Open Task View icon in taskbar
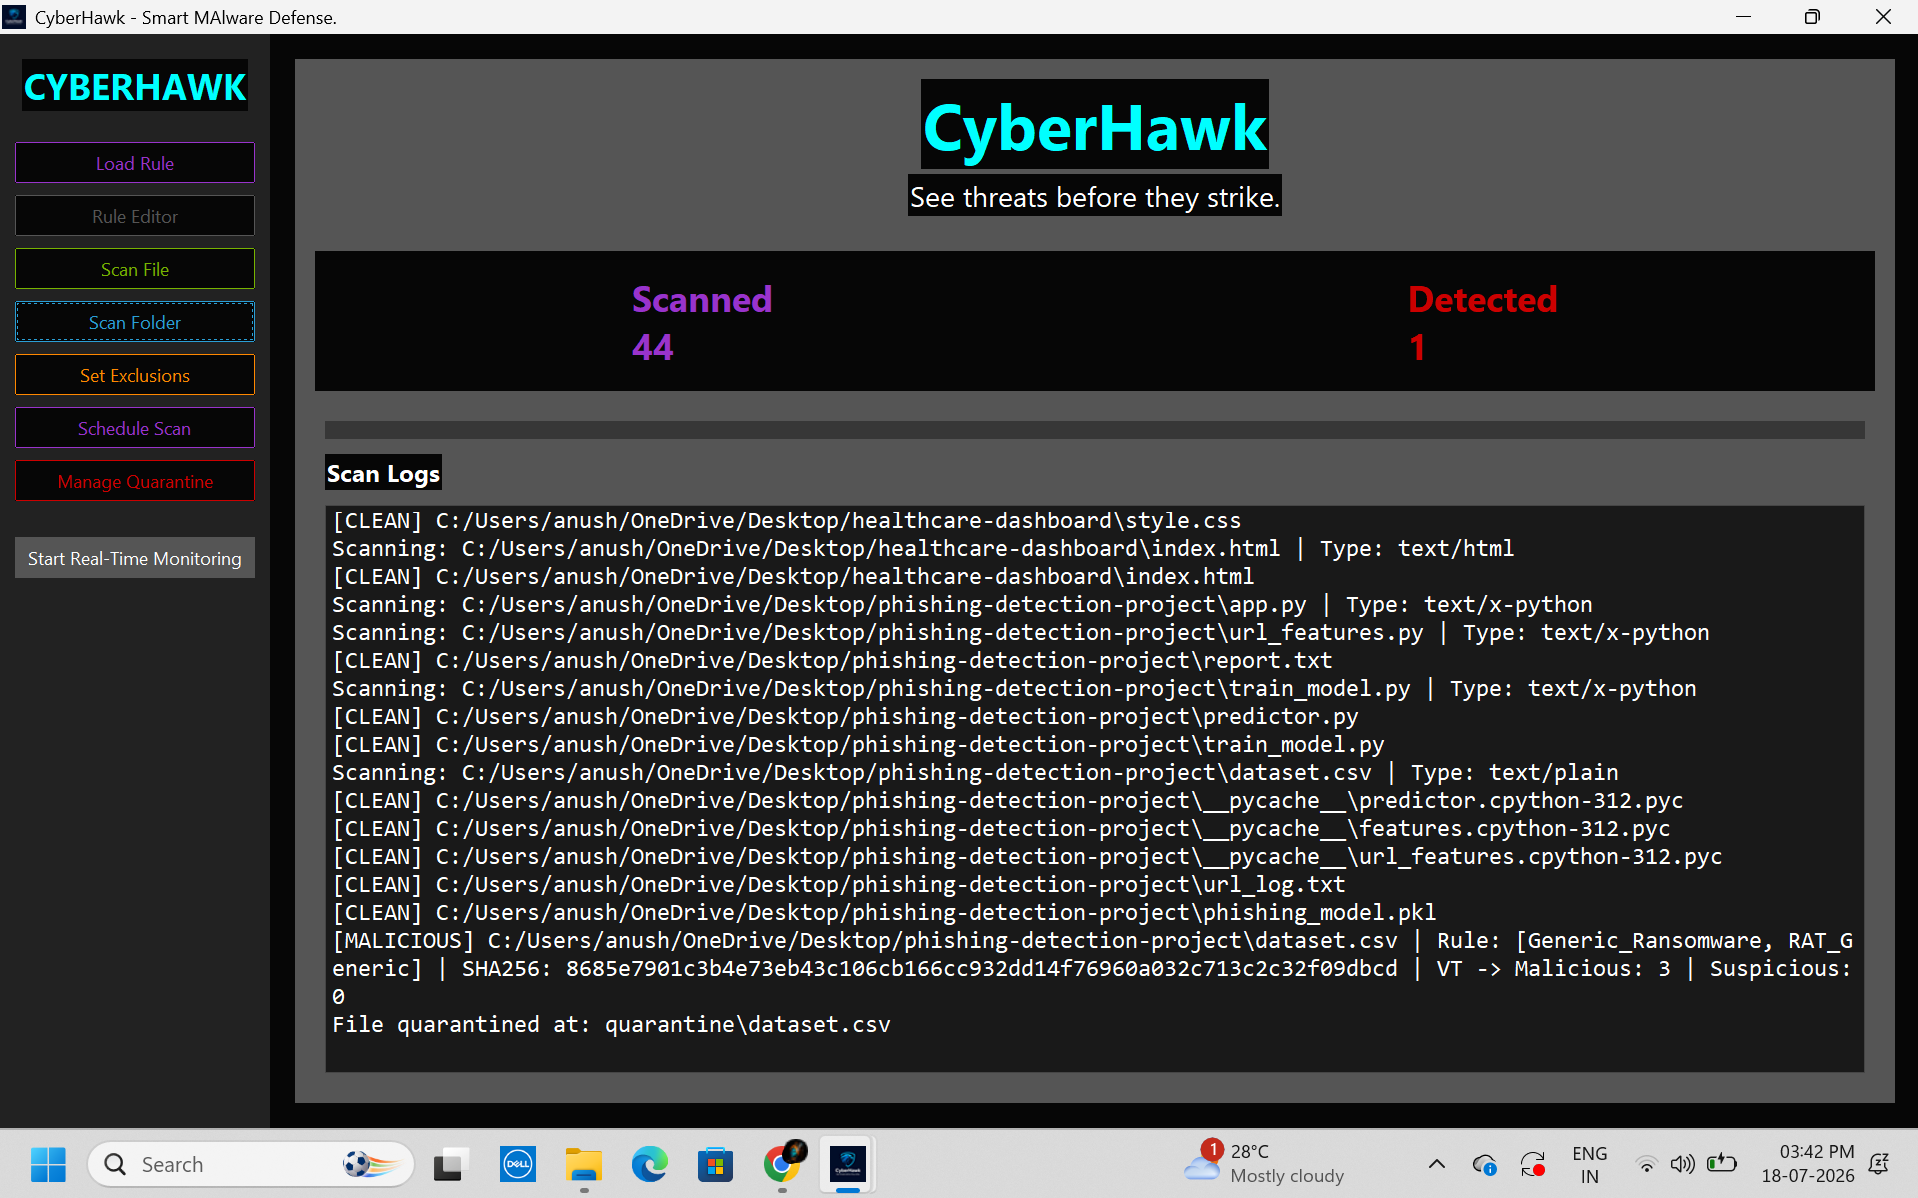 point(451,1164)
